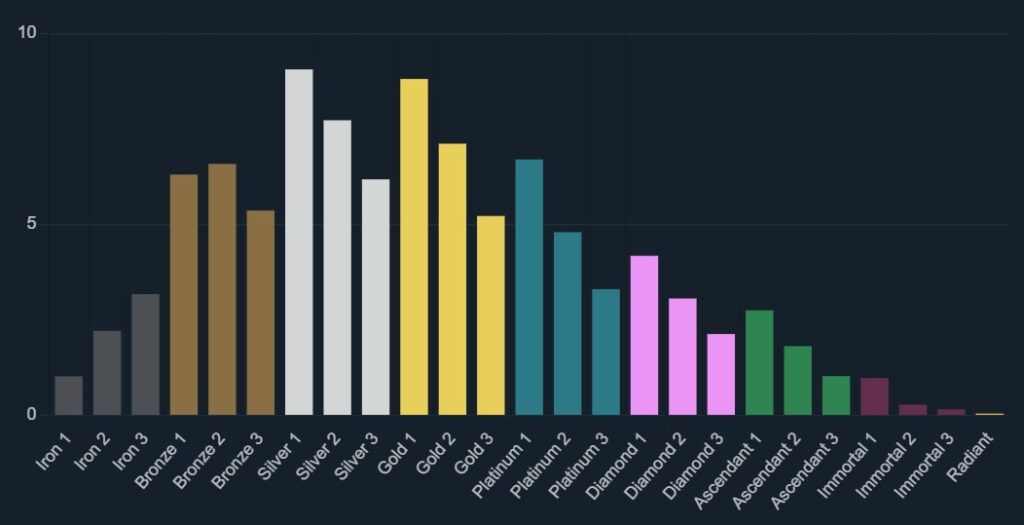Select the Gold 3 bar
Screen dimensions: 1024x525
tap(491, 315)
